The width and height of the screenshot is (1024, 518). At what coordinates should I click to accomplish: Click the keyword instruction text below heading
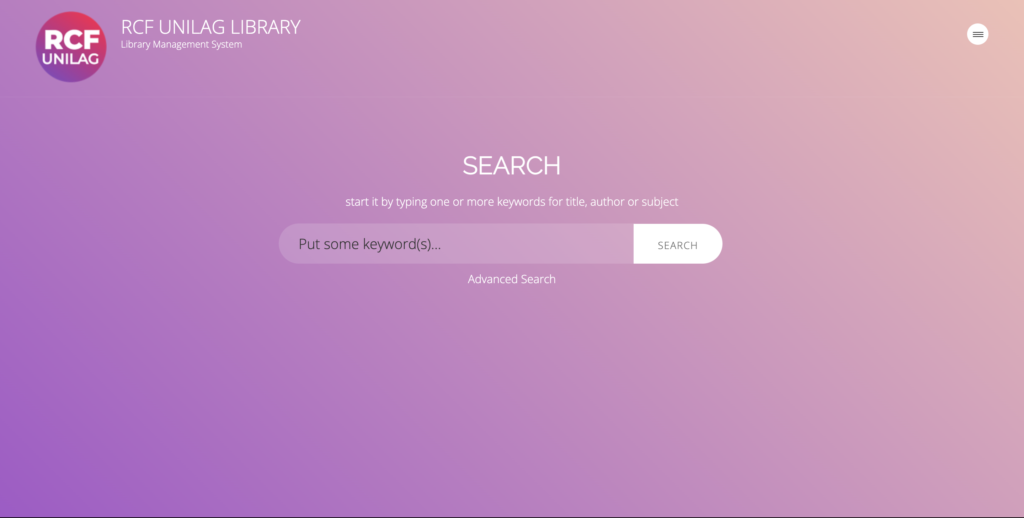pyautogui.click(x=511, y=202)
